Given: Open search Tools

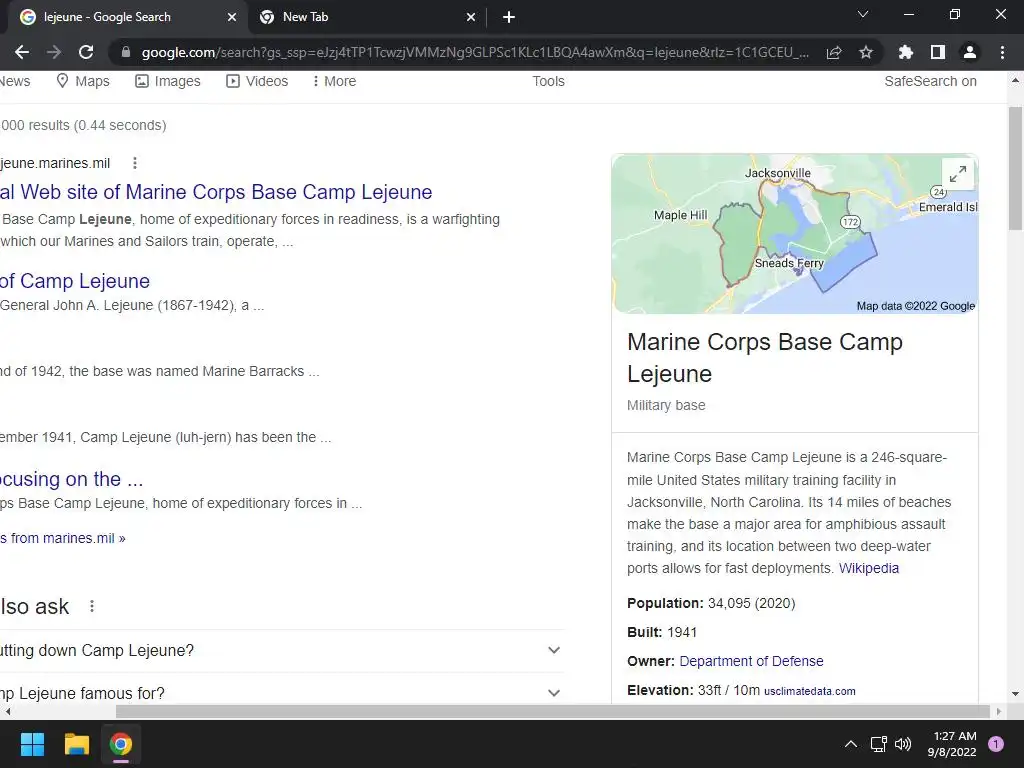Looking at the screenshot, I should click(x=549, y=81).
